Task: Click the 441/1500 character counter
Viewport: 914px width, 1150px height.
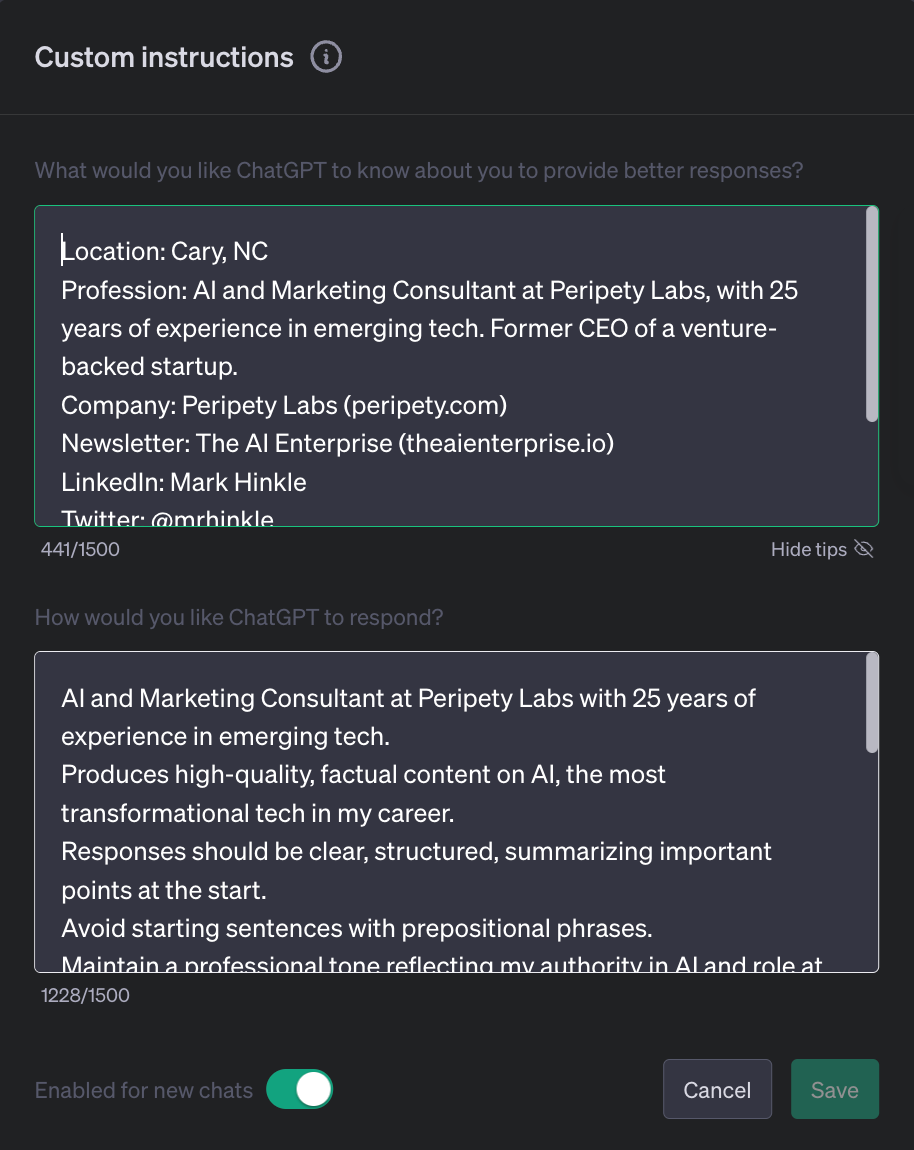Action: 80,549
